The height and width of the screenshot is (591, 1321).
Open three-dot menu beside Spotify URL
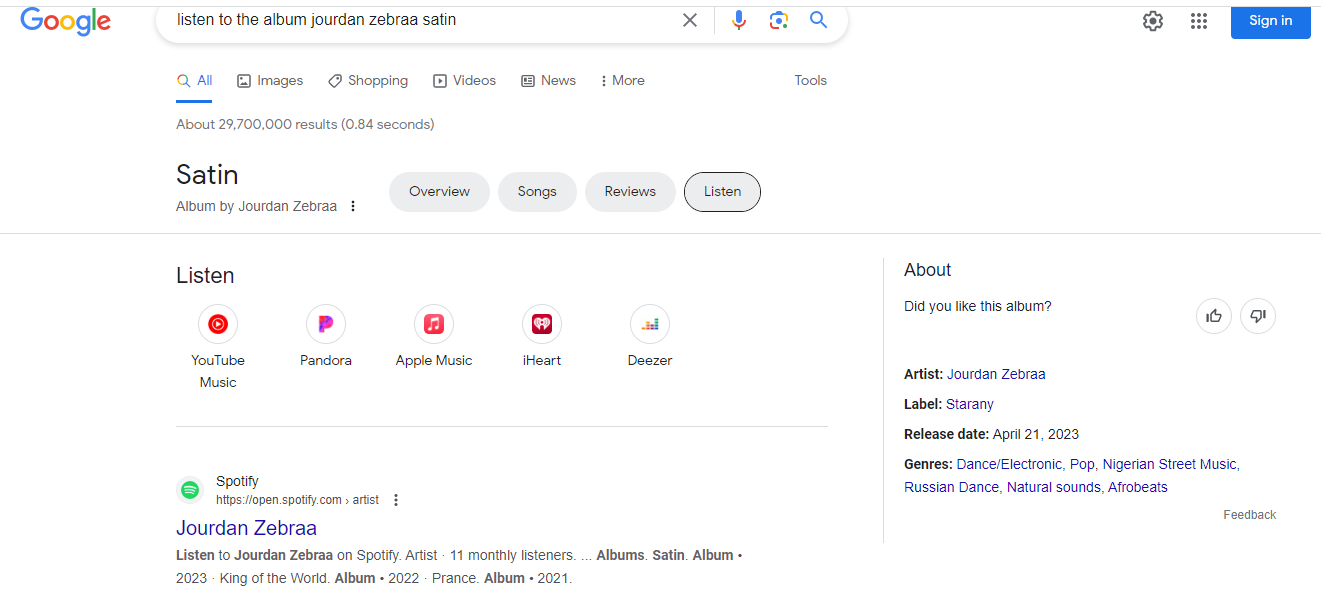tap(396, 500)
